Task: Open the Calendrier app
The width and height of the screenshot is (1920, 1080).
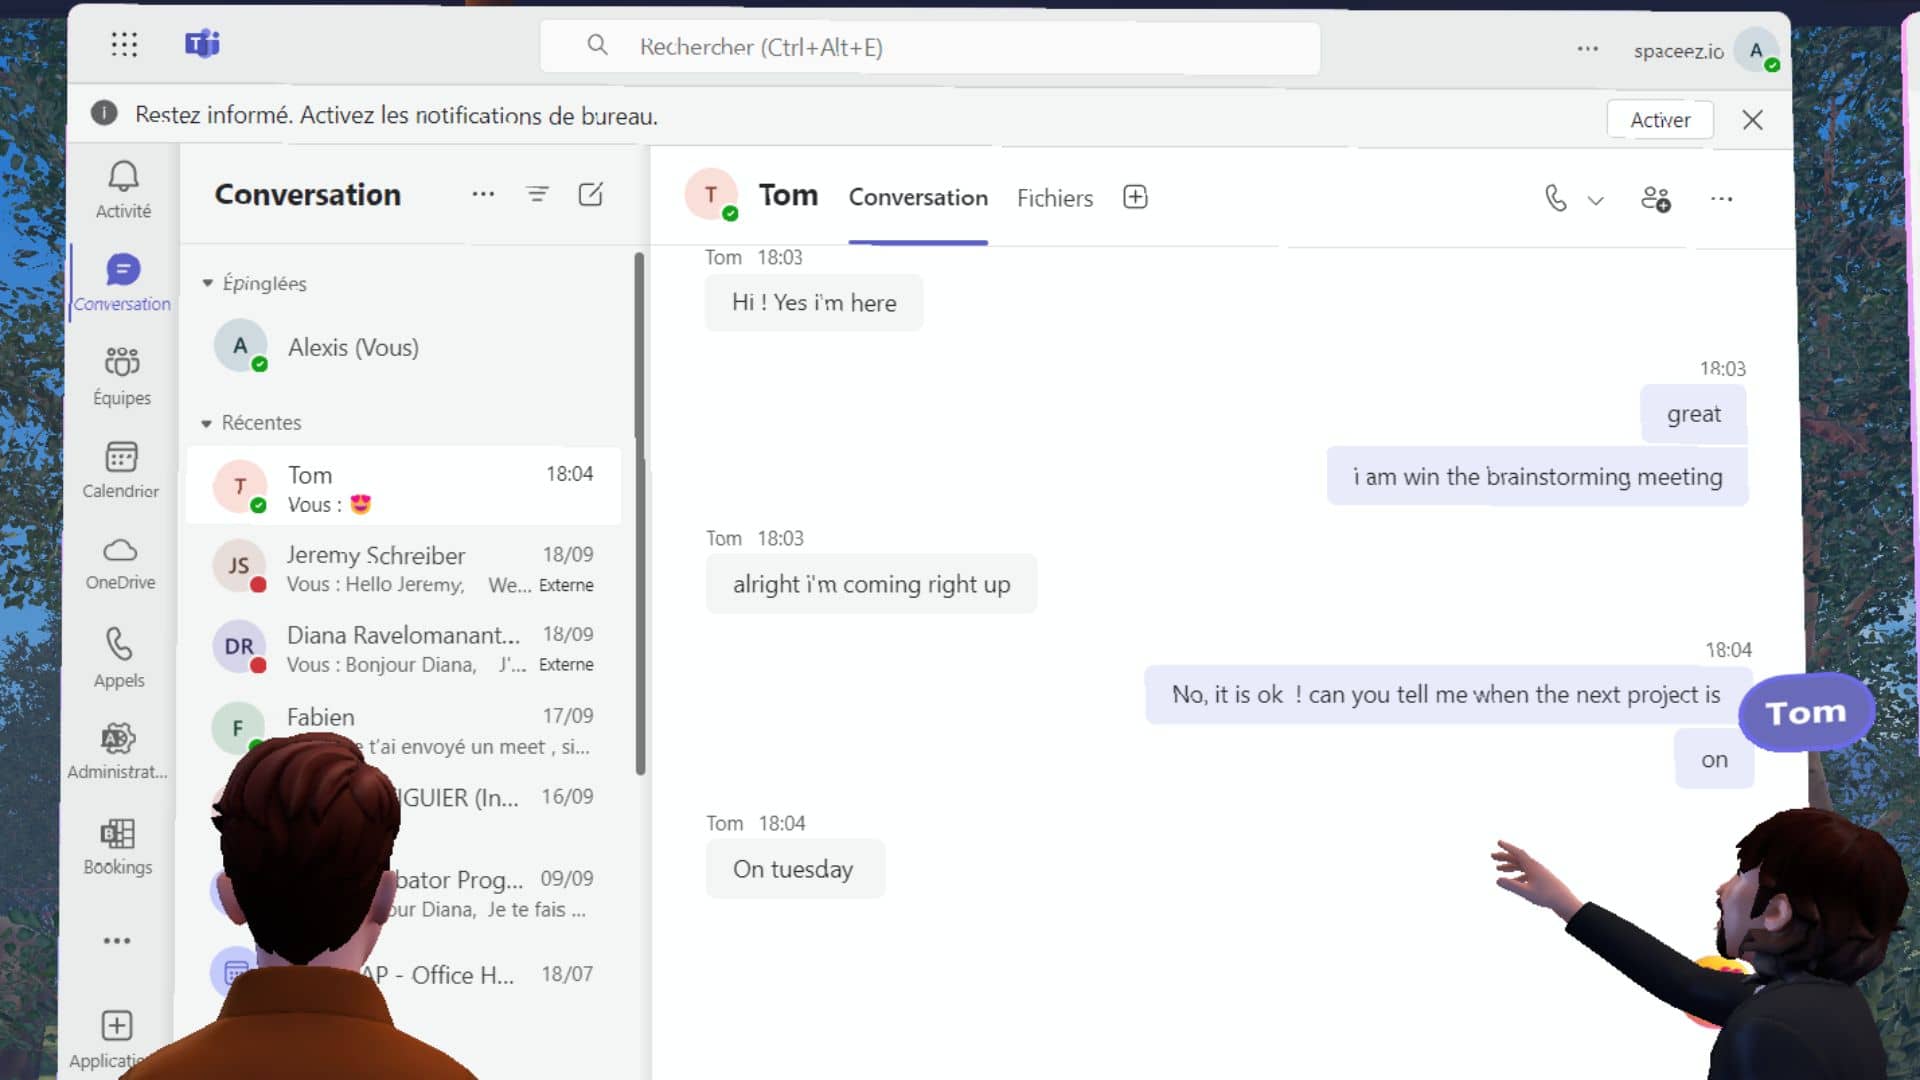Action: (121, 470)
